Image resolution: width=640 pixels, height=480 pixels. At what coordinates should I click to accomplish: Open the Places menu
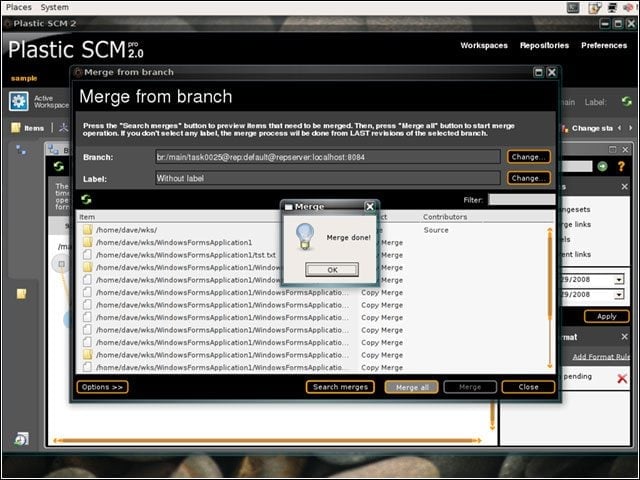19,7
